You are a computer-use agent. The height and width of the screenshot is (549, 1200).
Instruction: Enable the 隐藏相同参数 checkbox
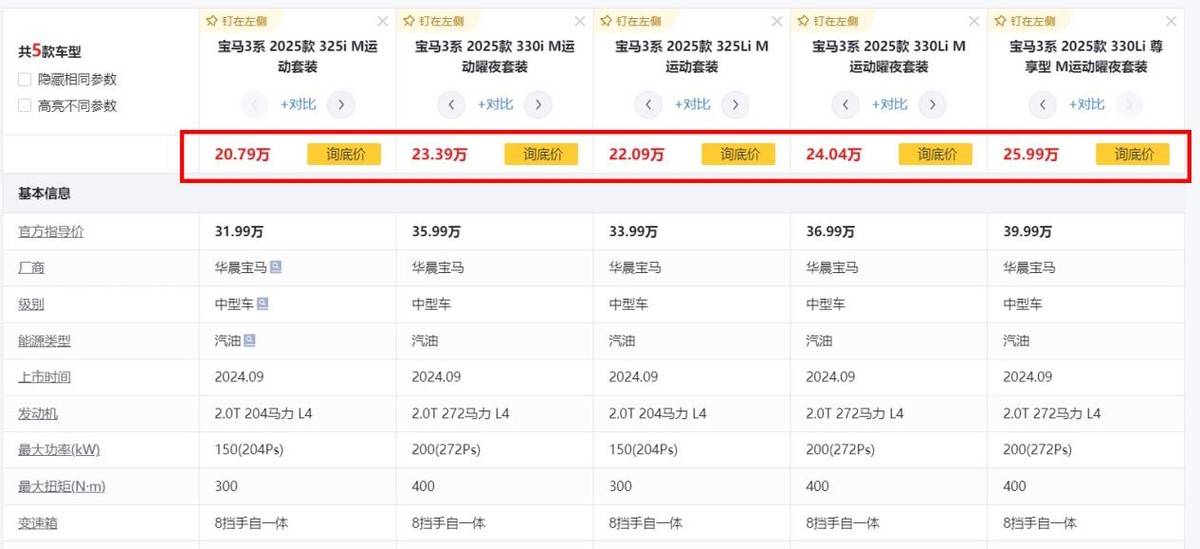pyautogui.click(x=24, y=79)
